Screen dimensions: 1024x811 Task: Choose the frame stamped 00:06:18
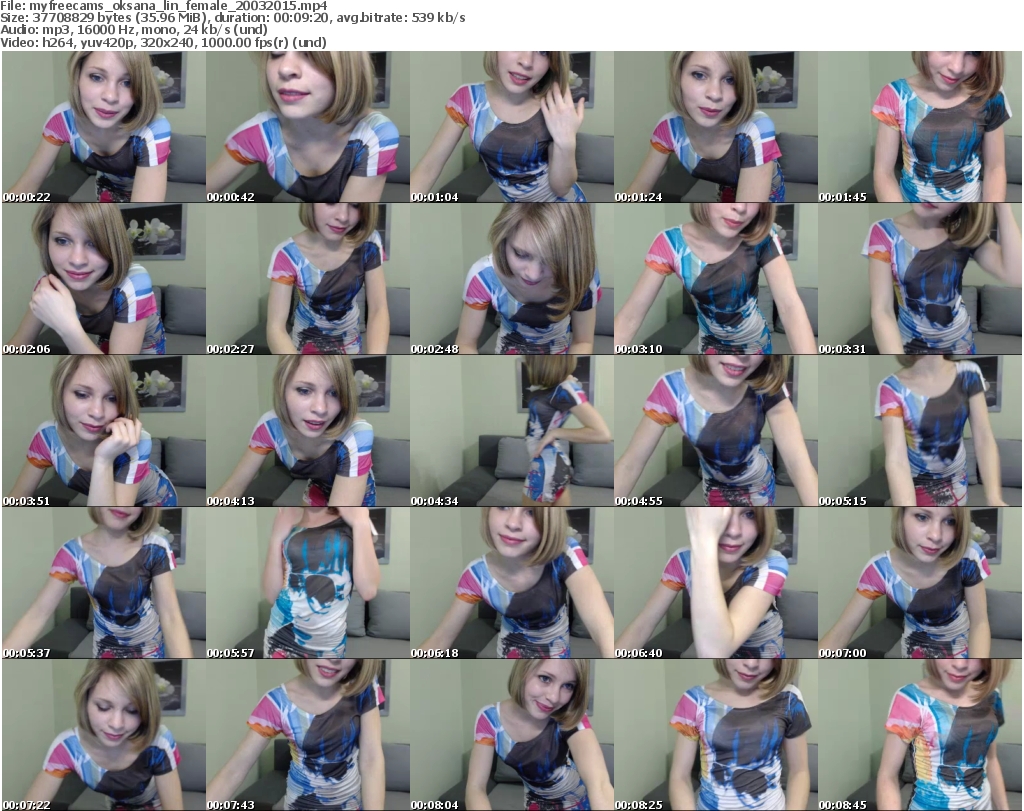point(512,583)
